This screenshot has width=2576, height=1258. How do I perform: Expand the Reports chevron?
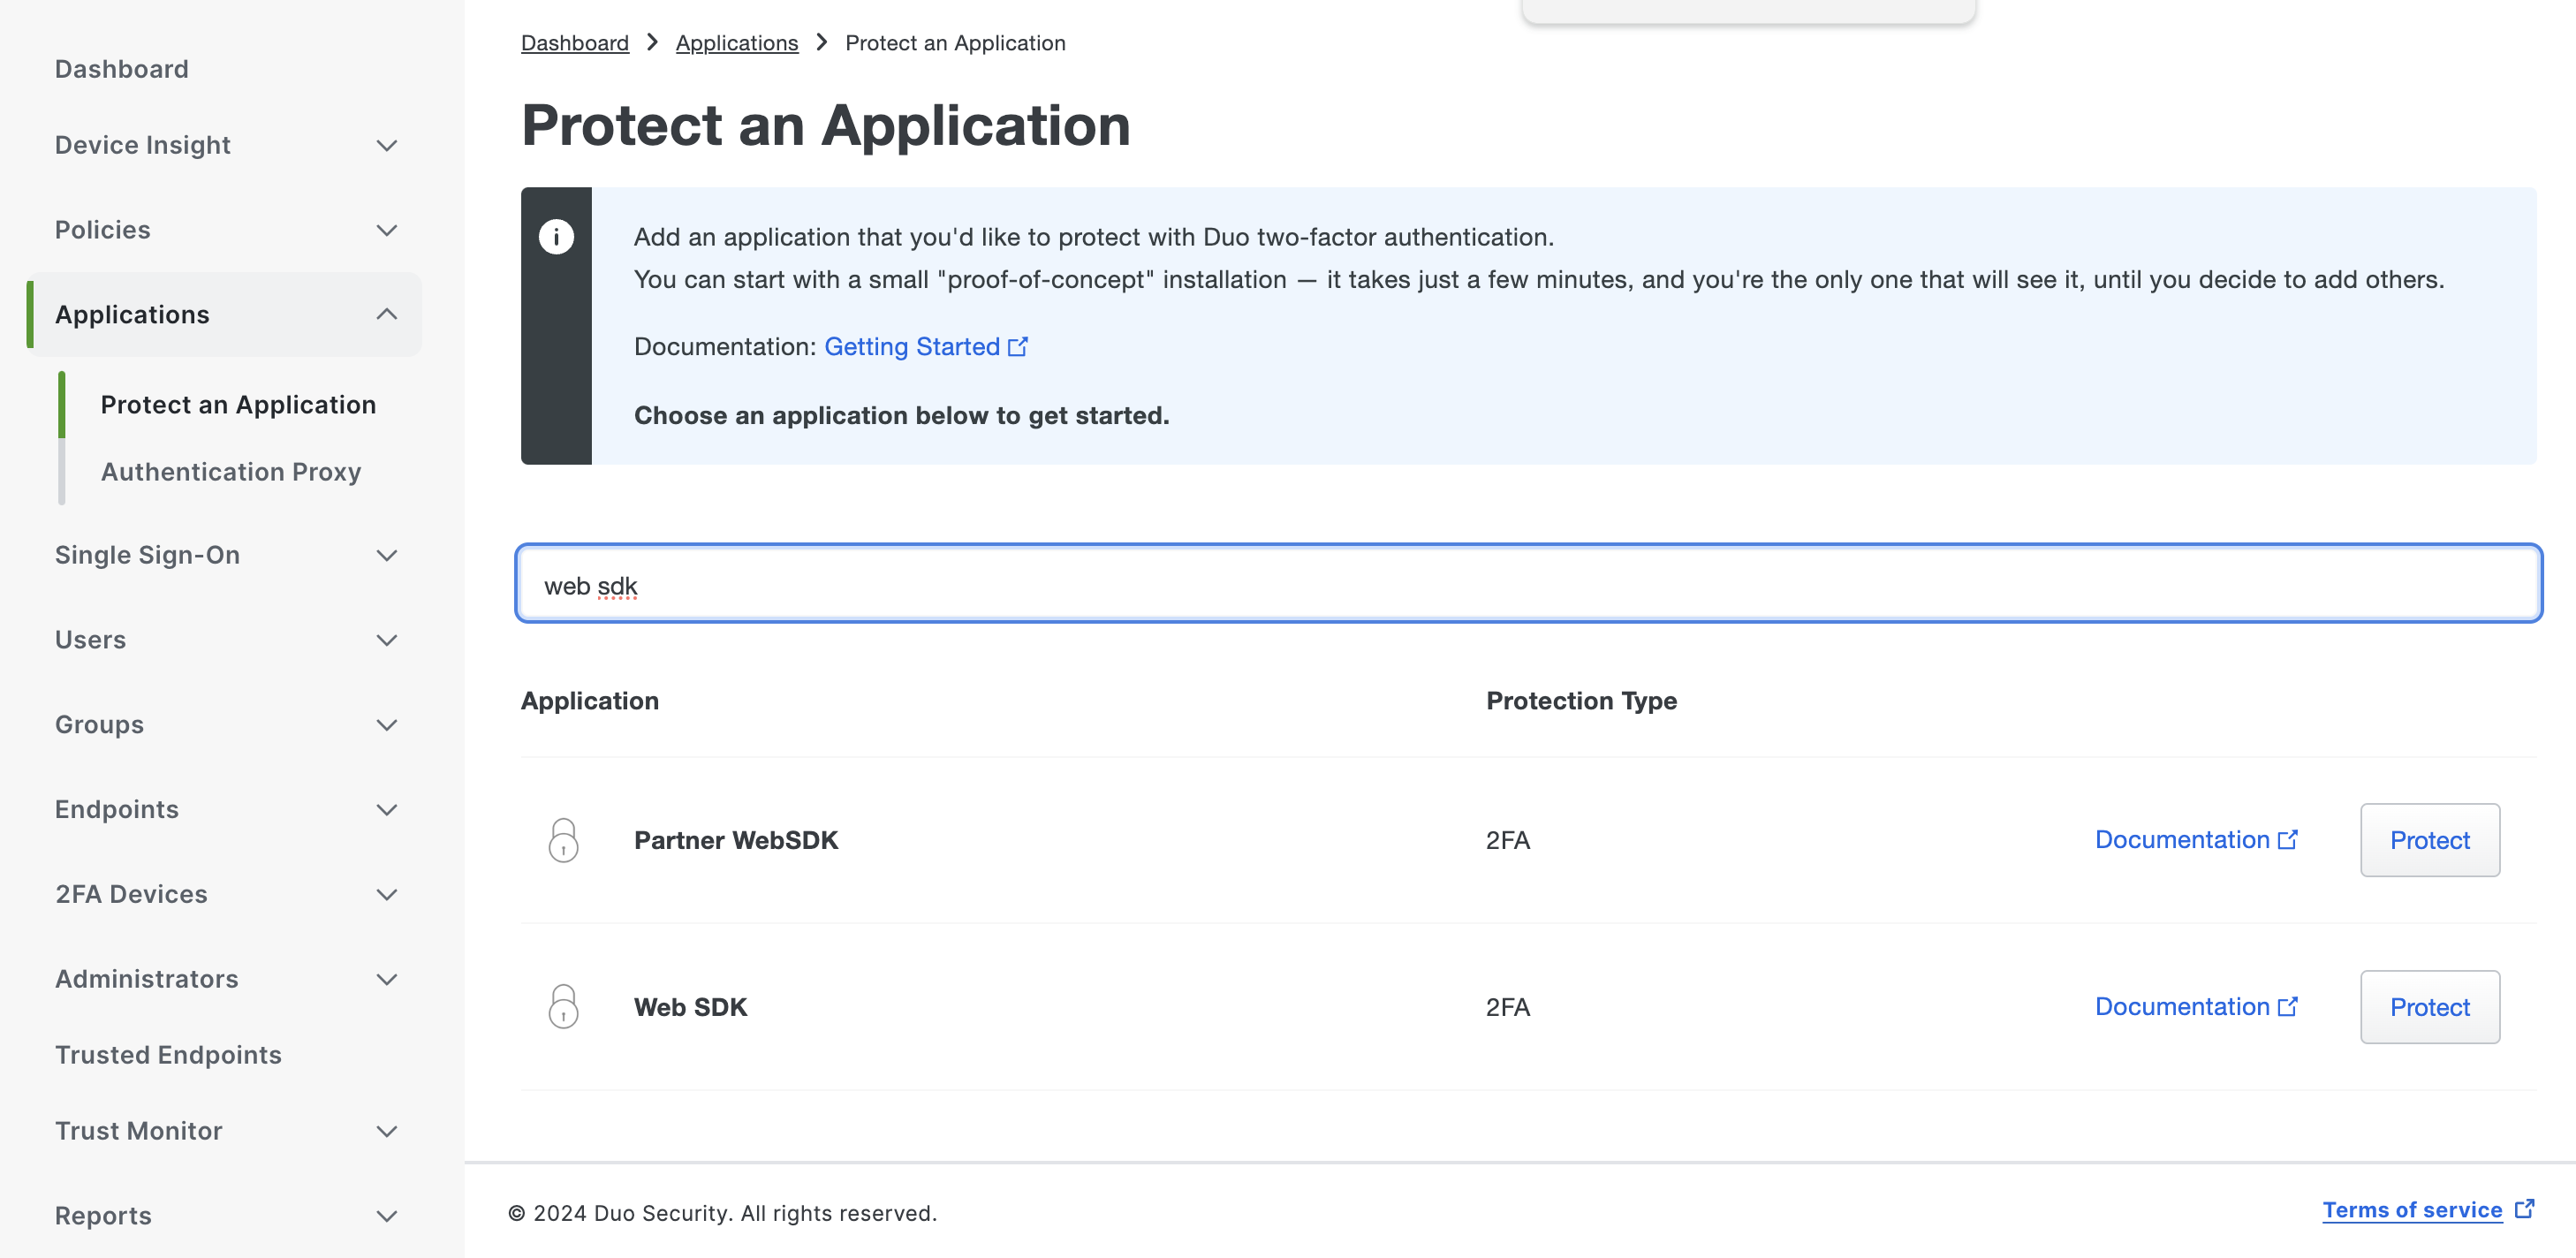coord(387,1216)
